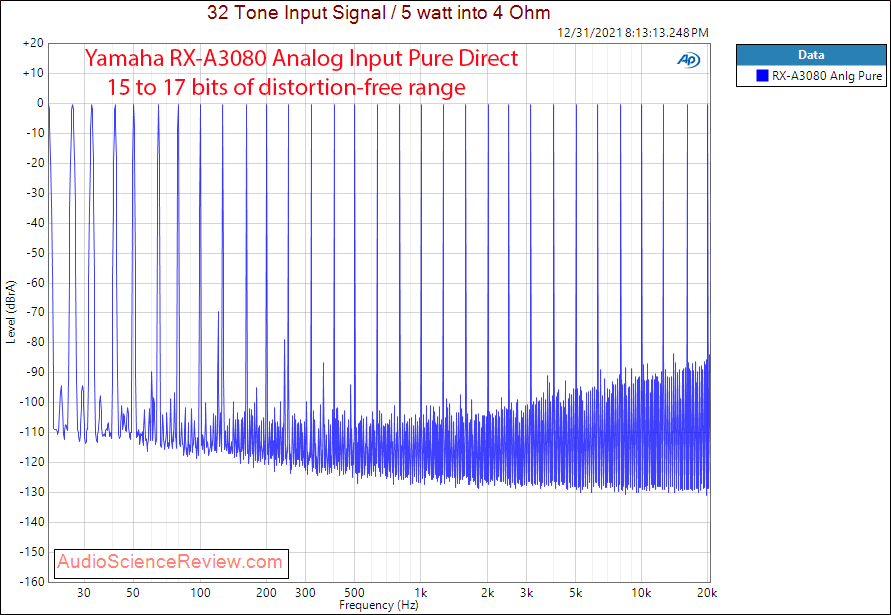This screenshot has width=891, height=615.
Task: Click the '-80' level axis tick label
Action: 35,342
